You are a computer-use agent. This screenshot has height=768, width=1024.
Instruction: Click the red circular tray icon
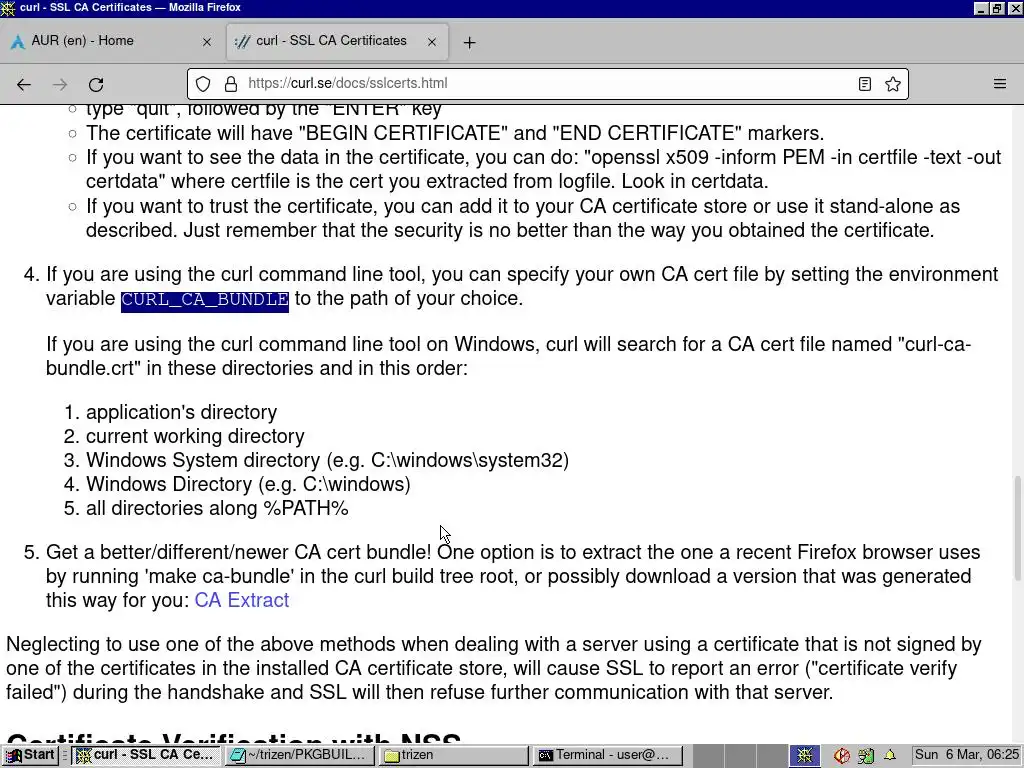pos(841,756)
